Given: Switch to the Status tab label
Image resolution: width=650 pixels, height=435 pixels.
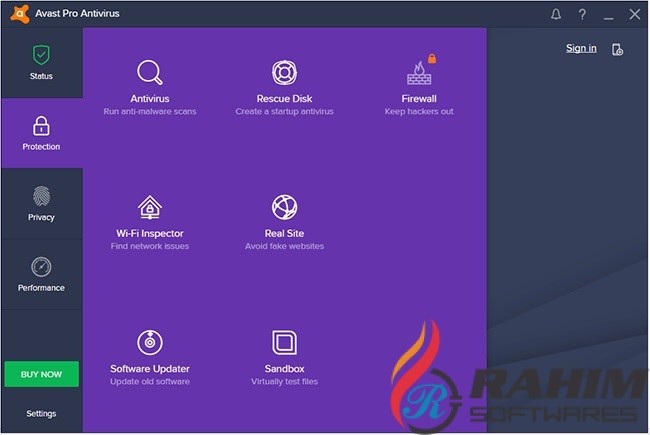Looking at the screenshot, I should [x=41, y=76].
